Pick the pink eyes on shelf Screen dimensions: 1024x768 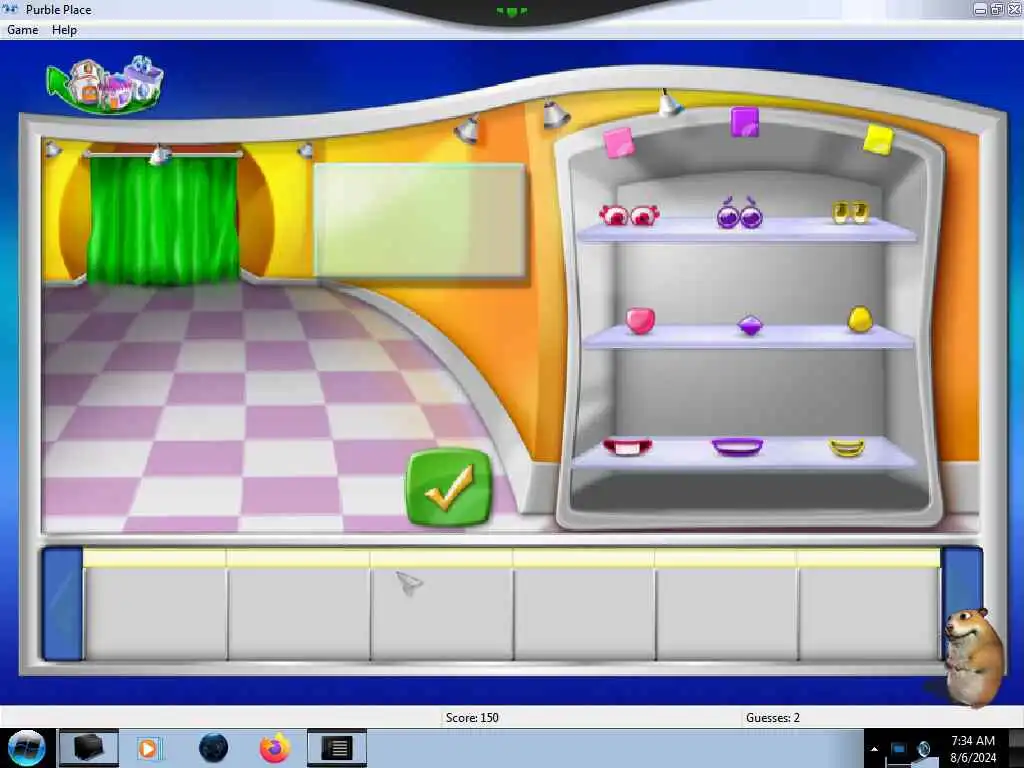(629, 214)
